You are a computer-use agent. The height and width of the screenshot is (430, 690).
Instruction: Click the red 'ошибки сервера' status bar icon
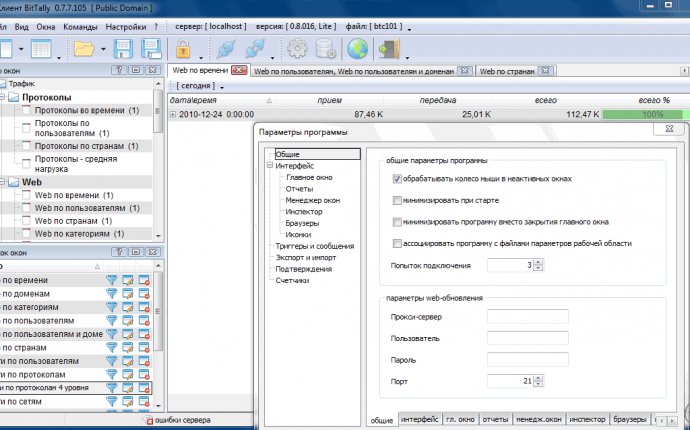point(149,420)
